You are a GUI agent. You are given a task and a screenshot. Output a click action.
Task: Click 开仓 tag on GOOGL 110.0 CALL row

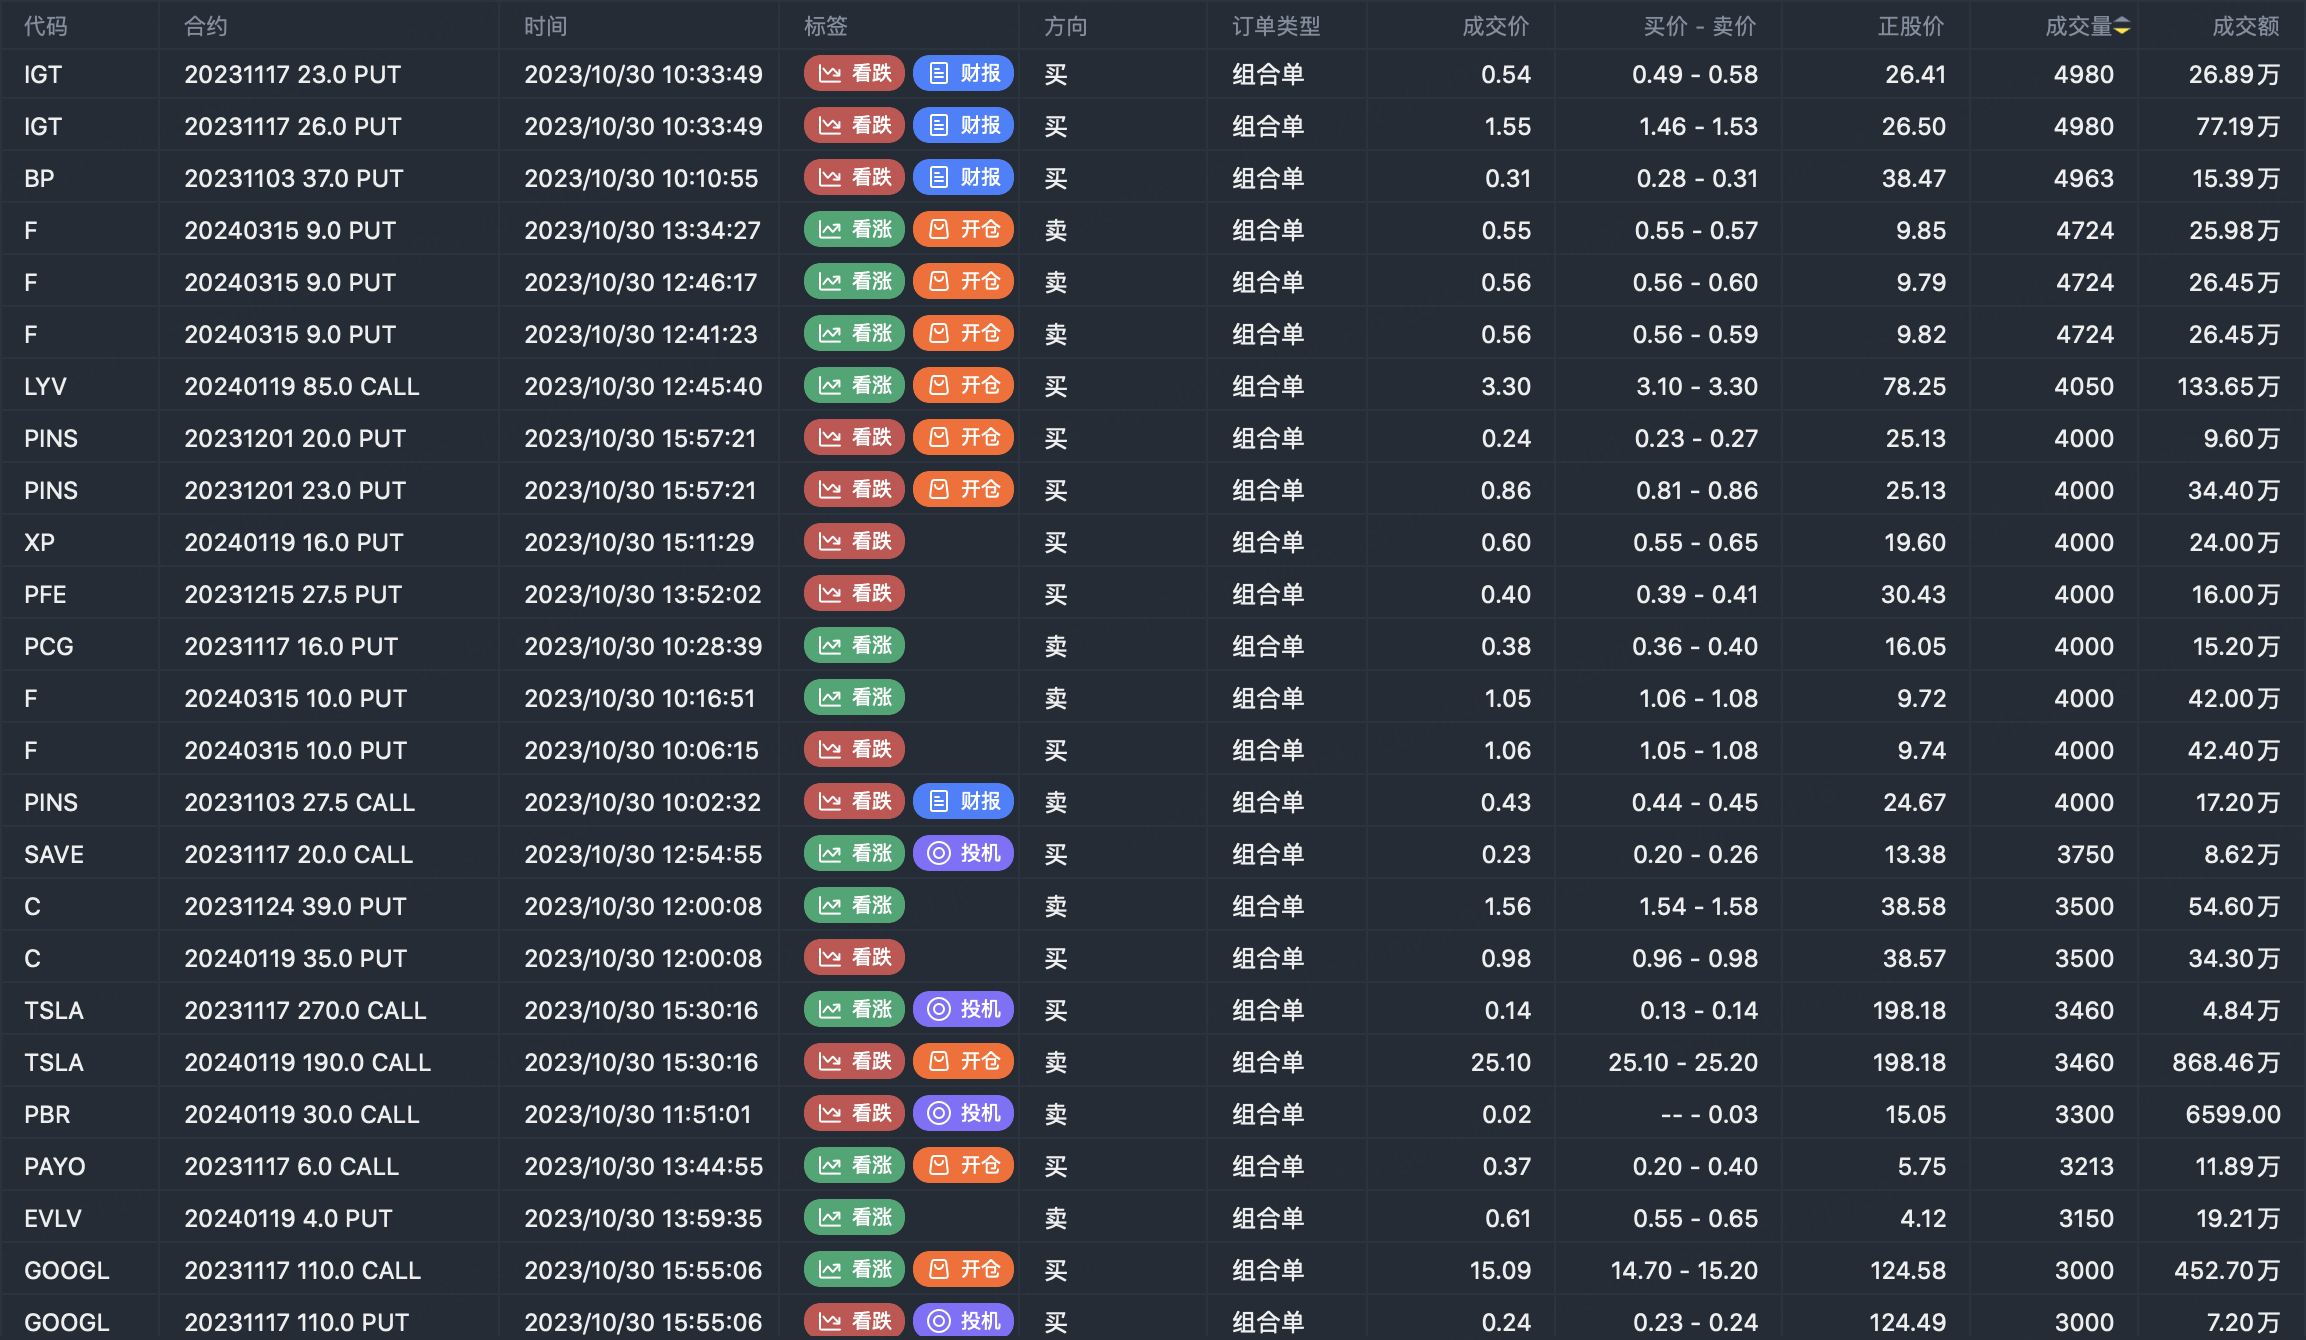pyautogui.click(x=964, y=1269)
